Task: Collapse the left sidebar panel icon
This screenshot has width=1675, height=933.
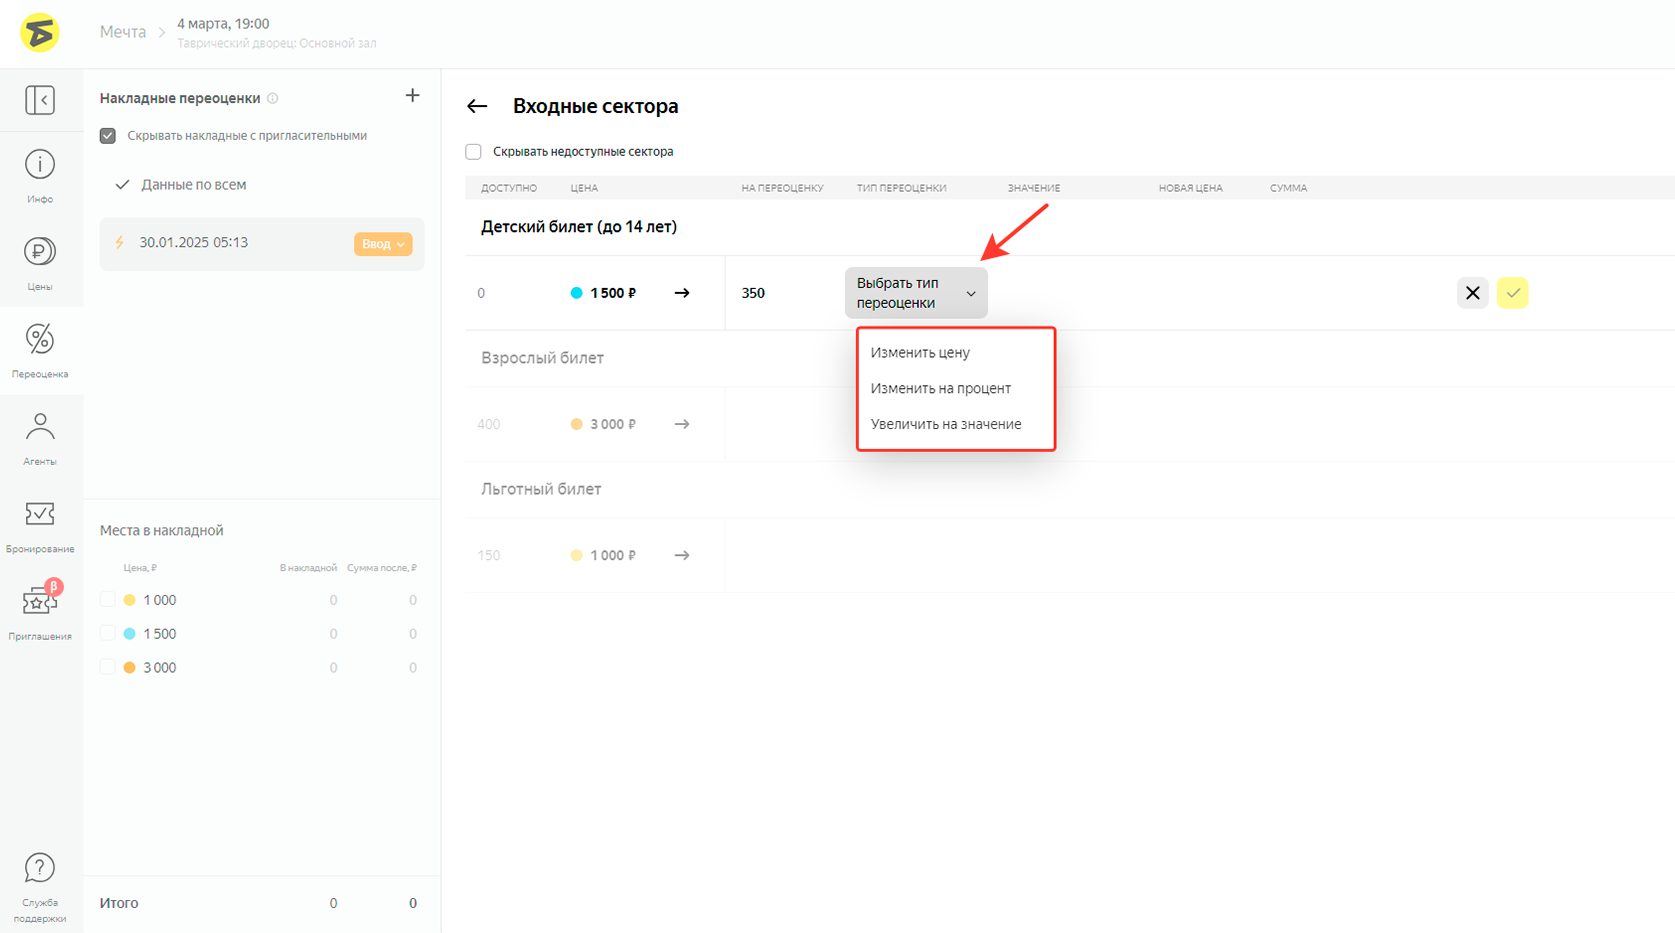Action: pyautogui.click(x=40, y=100)
